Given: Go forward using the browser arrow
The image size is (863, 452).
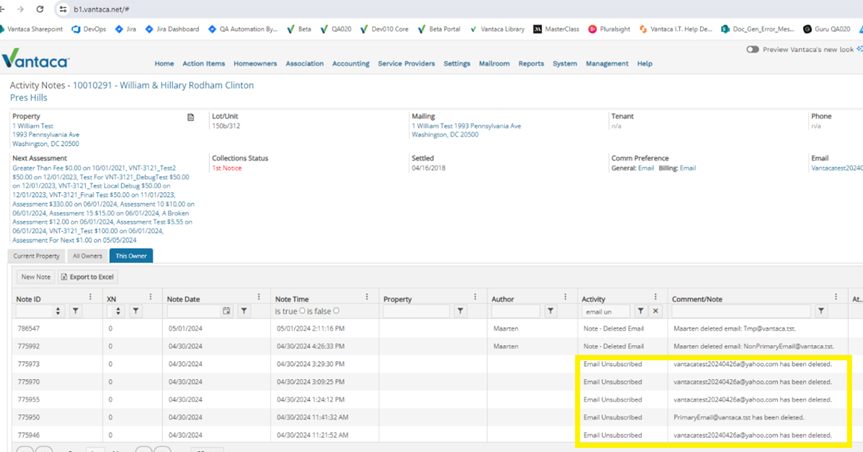Looking at the screenshot, I should pyautogui.click(x=20, y=9).
